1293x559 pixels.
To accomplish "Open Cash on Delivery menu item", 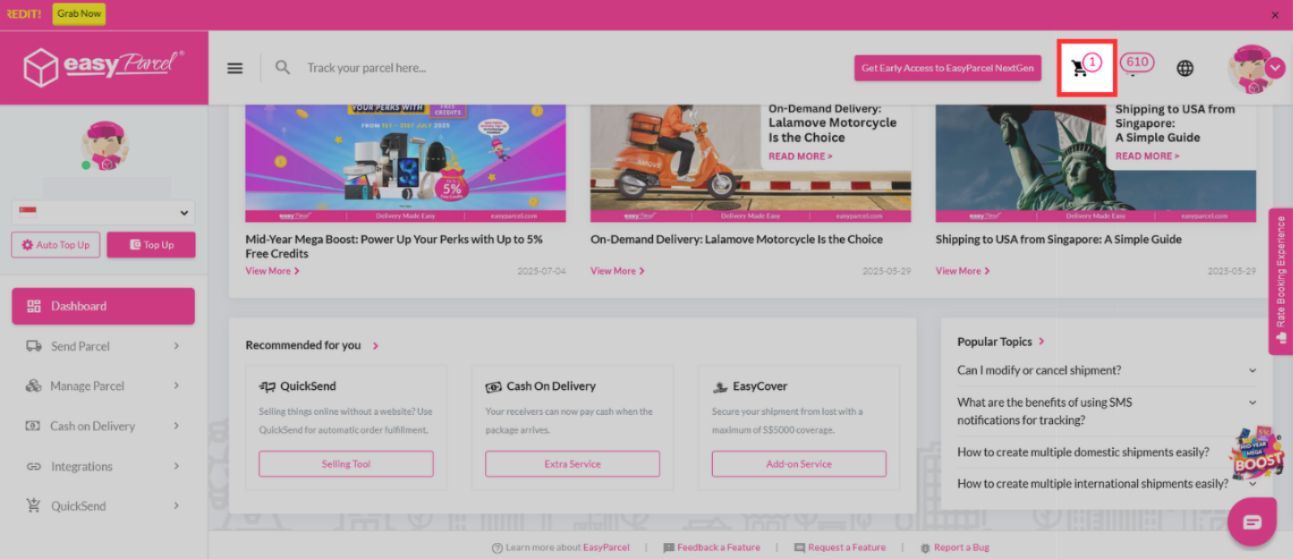I will (x=103, y=426).
